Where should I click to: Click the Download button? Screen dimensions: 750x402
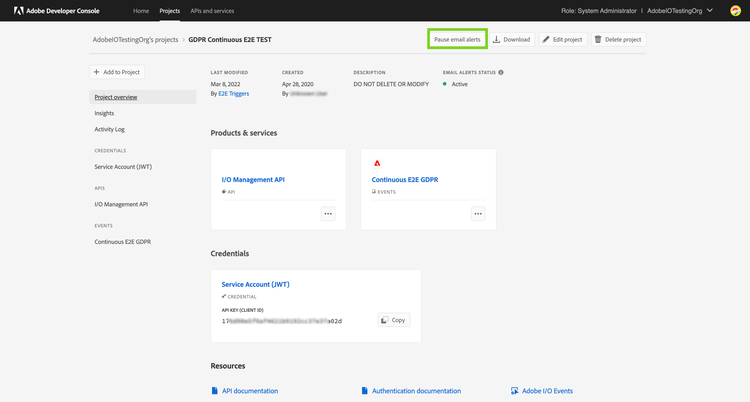click(512, 39)
